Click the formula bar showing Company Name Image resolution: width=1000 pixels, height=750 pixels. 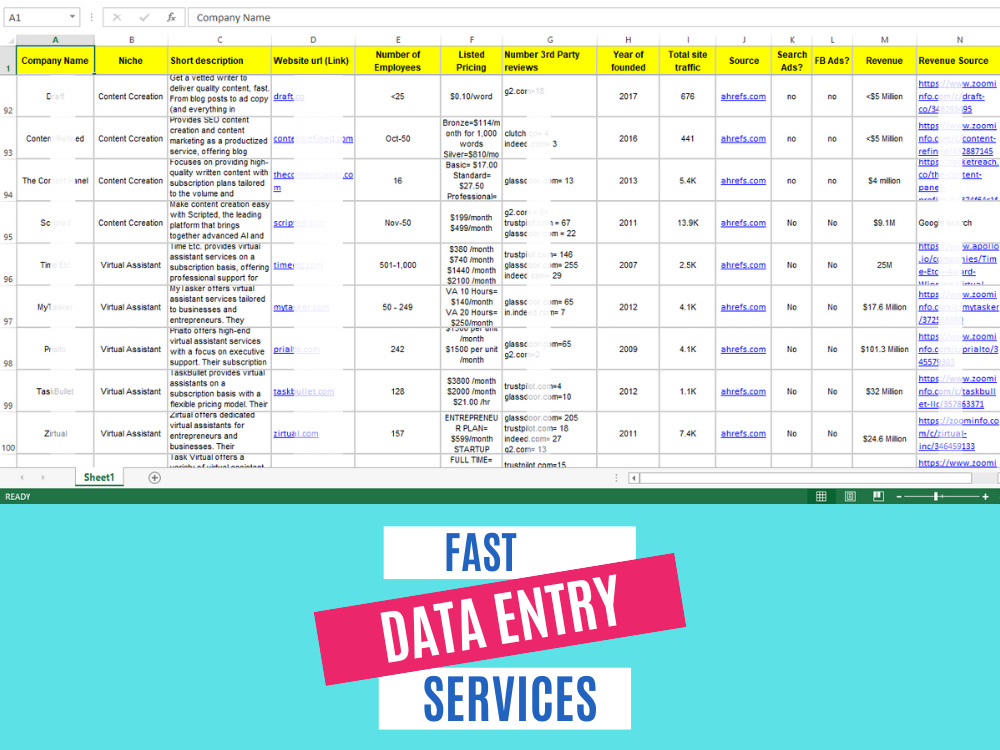tap(594, 17)
